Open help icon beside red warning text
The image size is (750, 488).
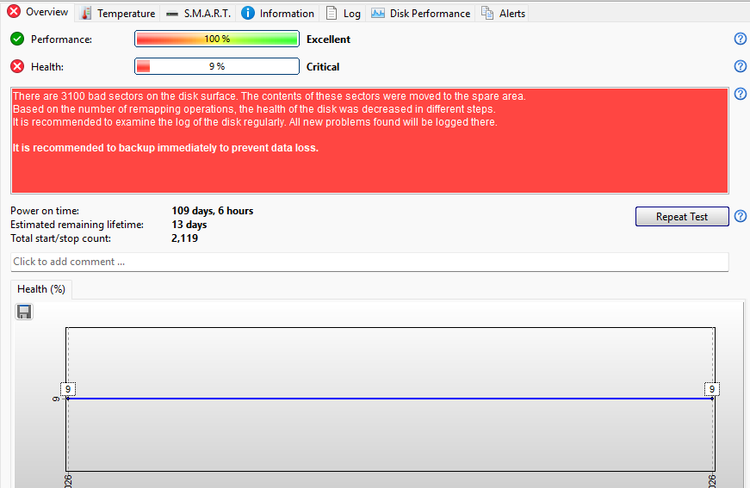point(740,94)
